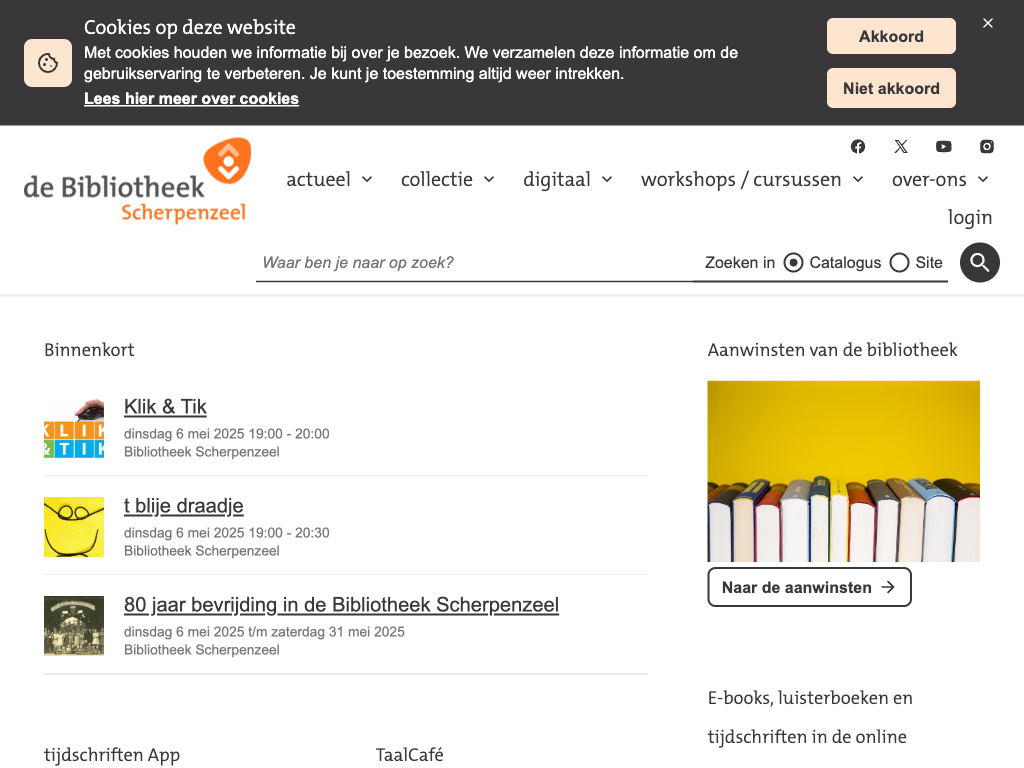Click de Bibliotheek Scherpenzeel logo

click(137, 182)
